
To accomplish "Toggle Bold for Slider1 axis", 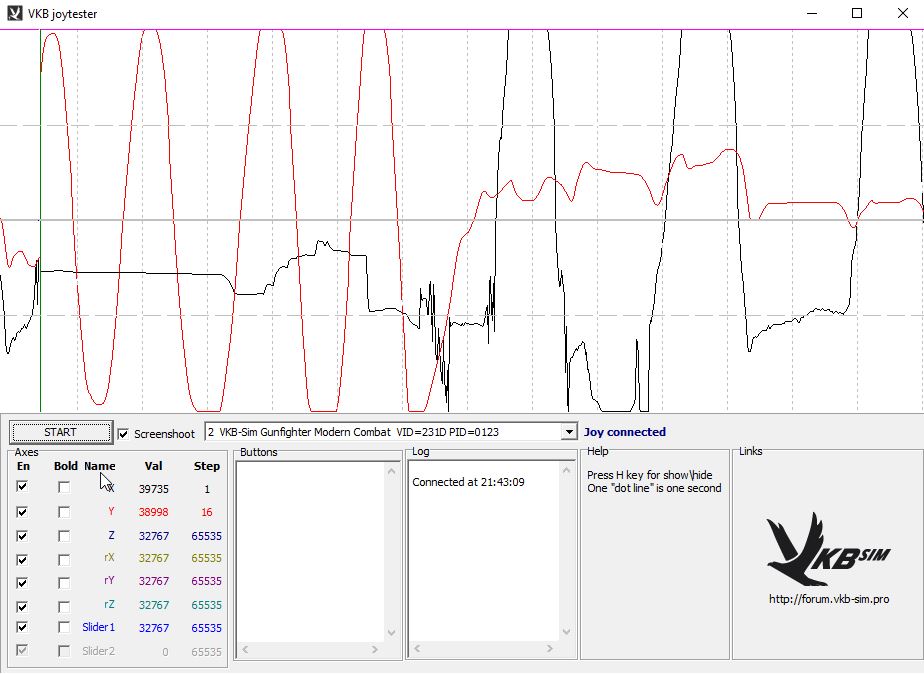I will point(64,628).
